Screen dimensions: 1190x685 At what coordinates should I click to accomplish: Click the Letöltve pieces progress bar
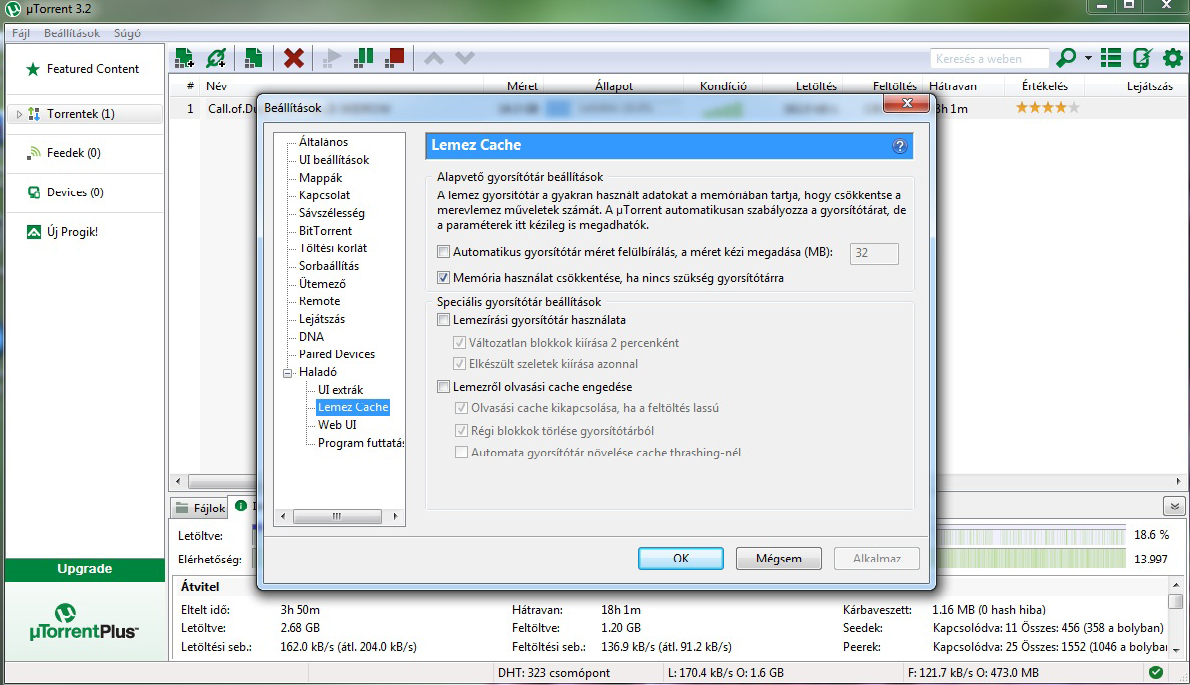point(1031,536)
